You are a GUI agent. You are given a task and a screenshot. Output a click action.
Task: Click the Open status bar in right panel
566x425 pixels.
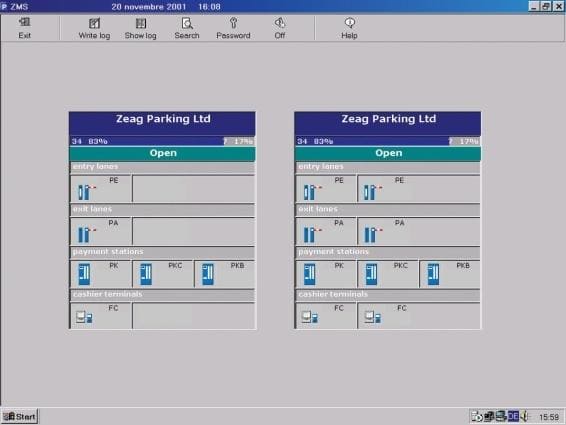pyautogui.click(x=388, y=153)
